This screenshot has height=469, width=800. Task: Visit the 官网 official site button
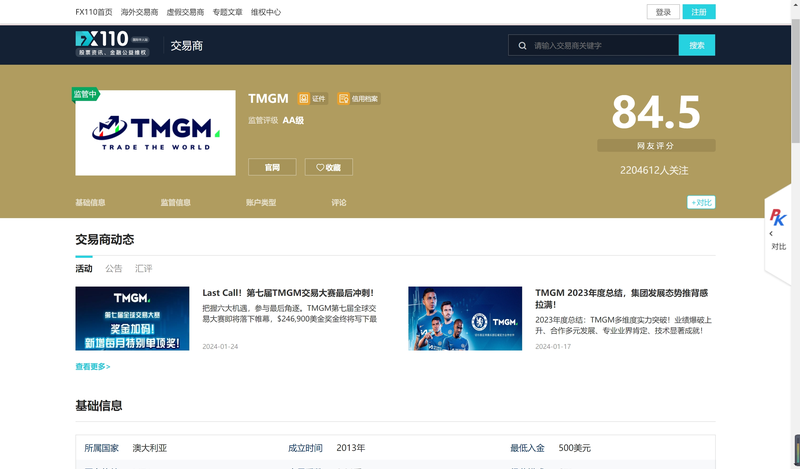point(272,167)
